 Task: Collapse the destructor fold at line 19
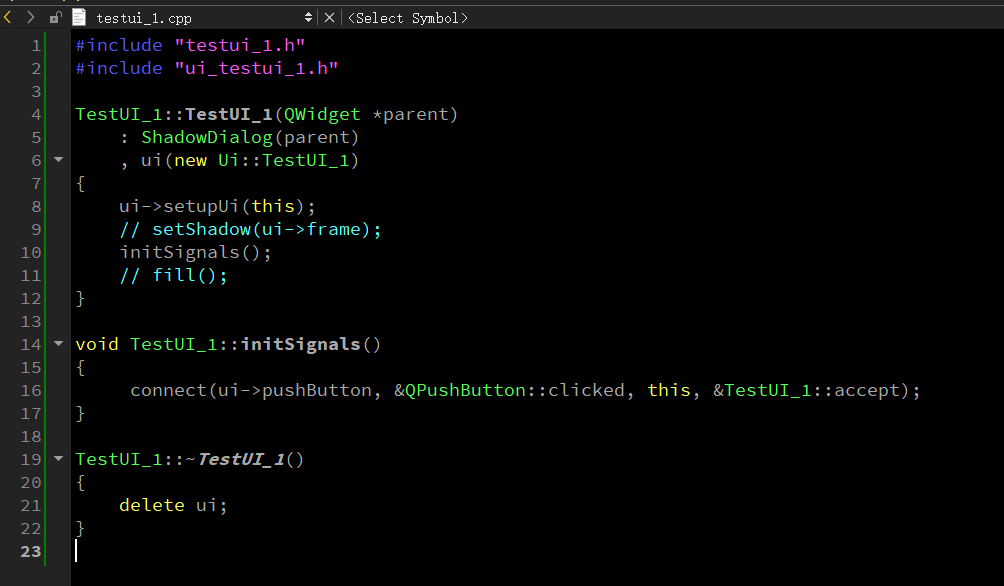coord(58,459)
